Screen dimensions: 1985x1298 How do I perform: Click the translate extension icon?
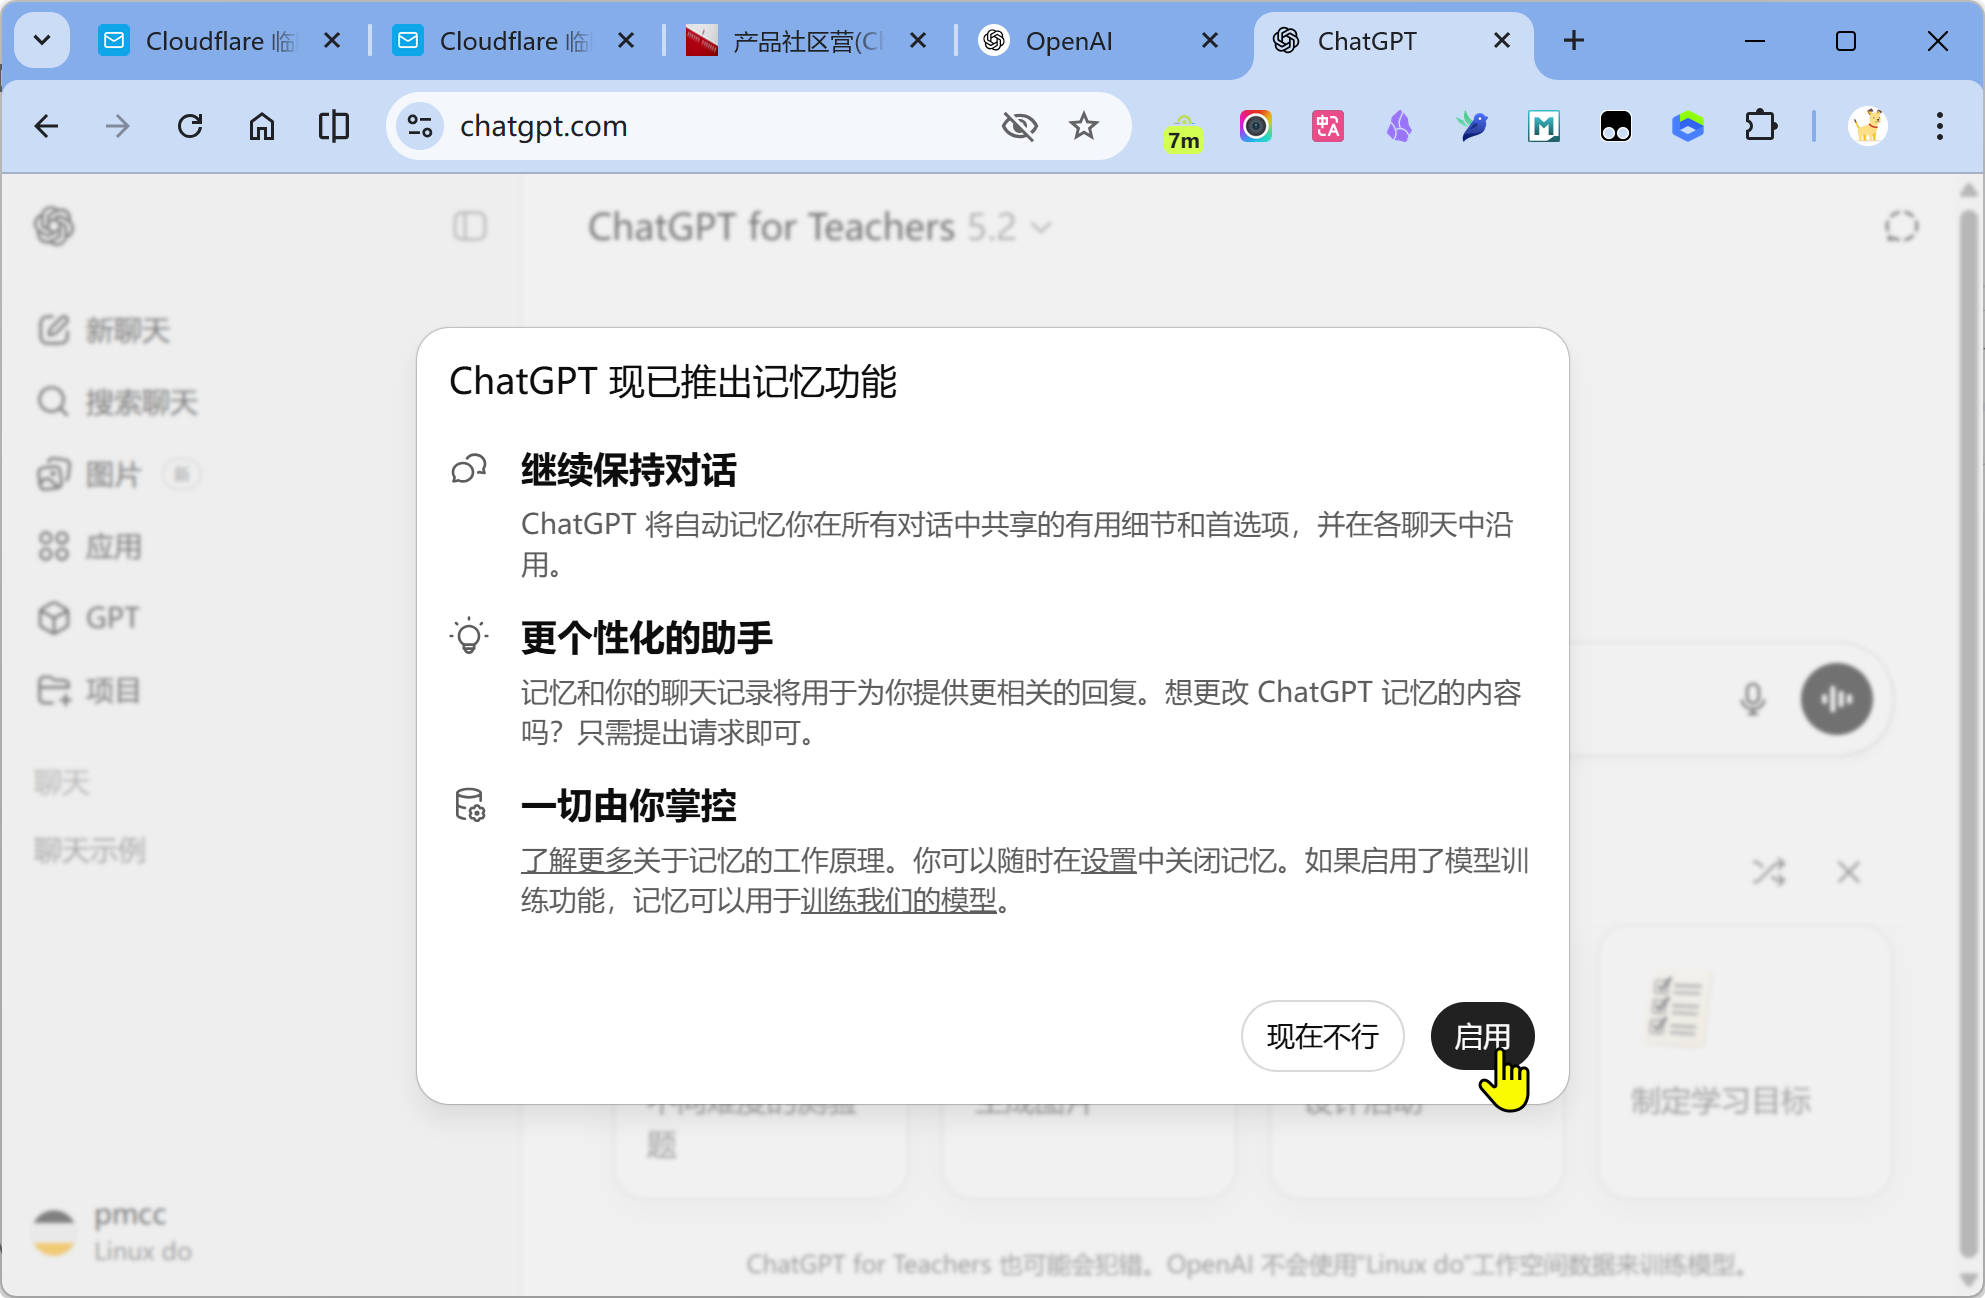[x=1327, y=126]
